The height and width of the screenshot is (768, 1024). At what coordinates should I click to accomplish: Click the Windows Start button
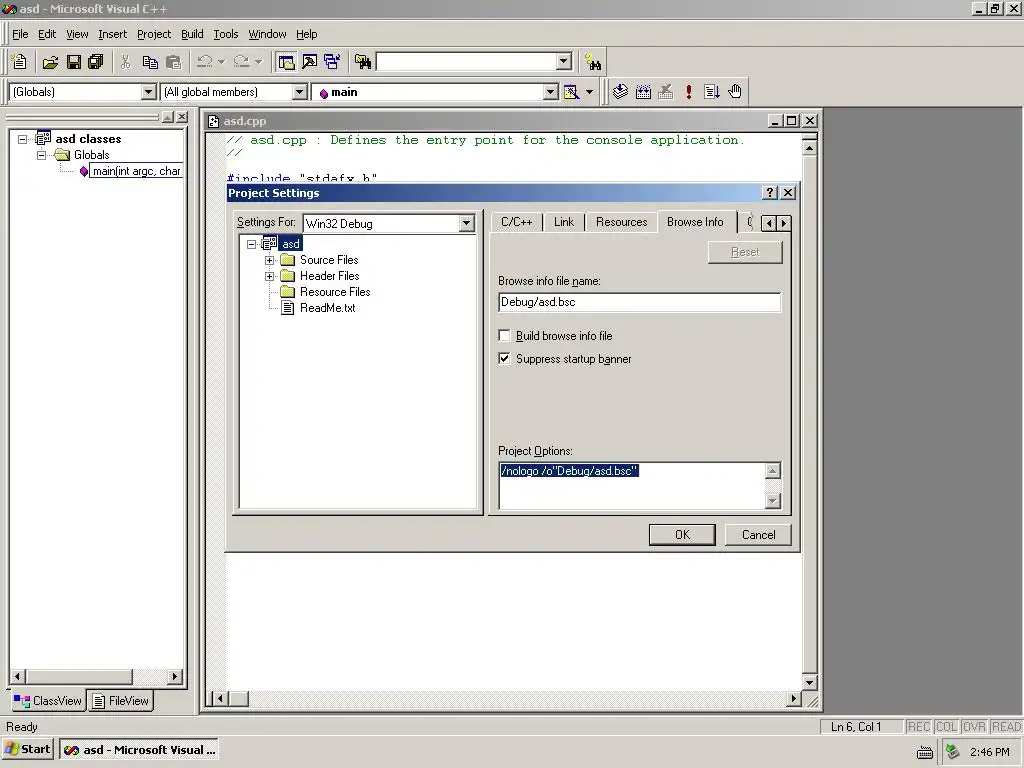(27, 750)
